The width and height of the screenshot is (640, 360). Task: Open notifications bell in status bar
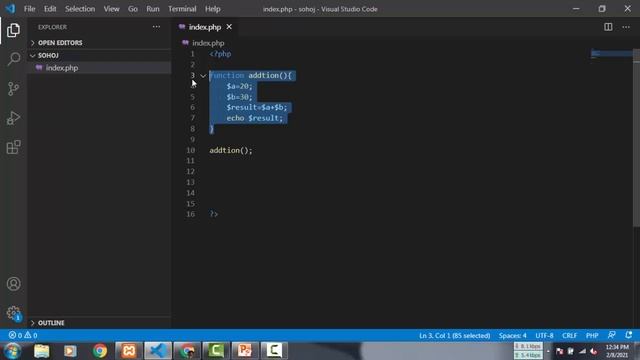tap(629, 335)
